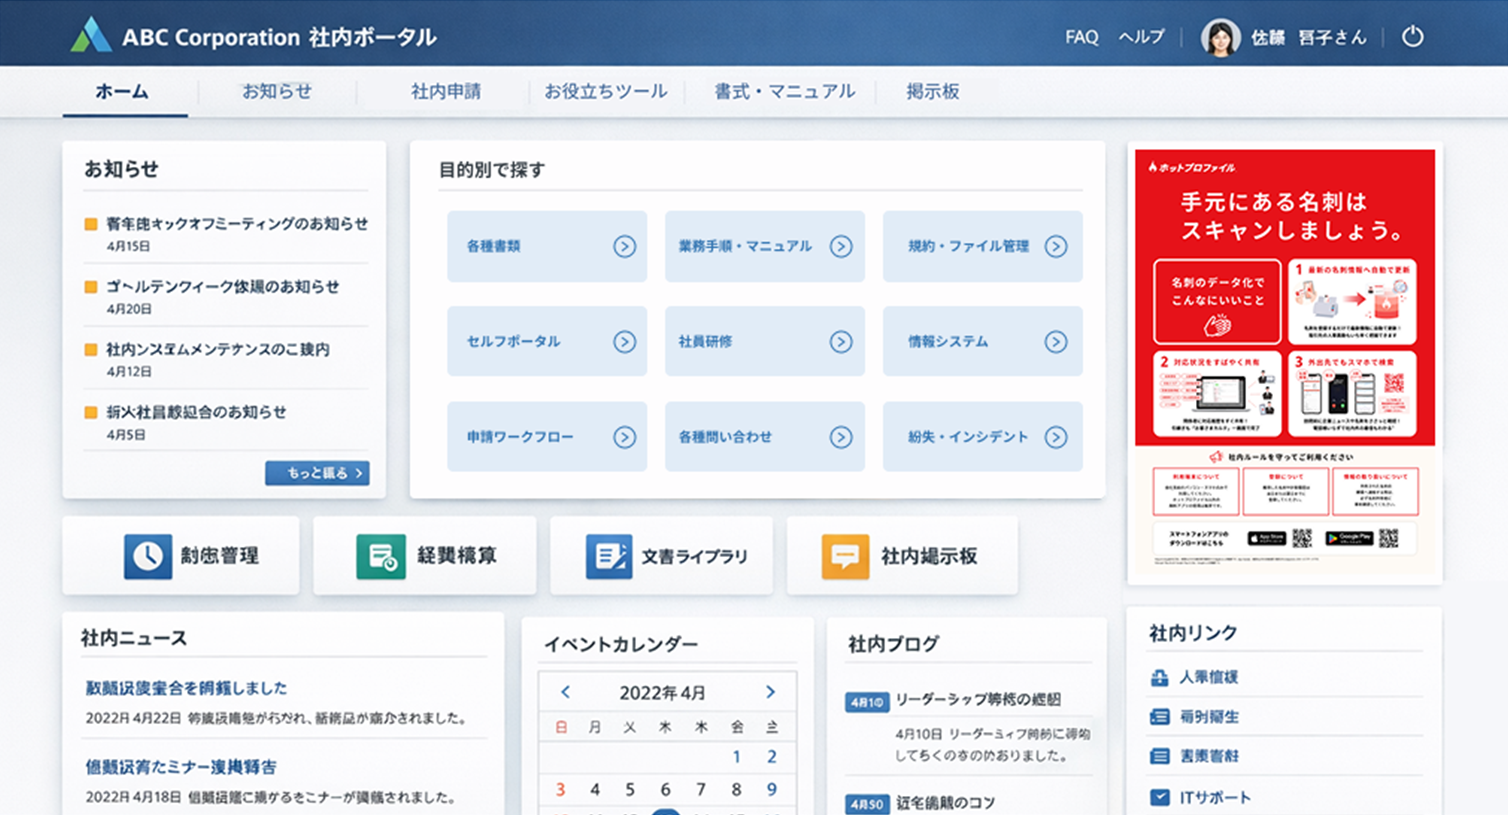Click the ABC Corporation triangle logo

point(91,36)
